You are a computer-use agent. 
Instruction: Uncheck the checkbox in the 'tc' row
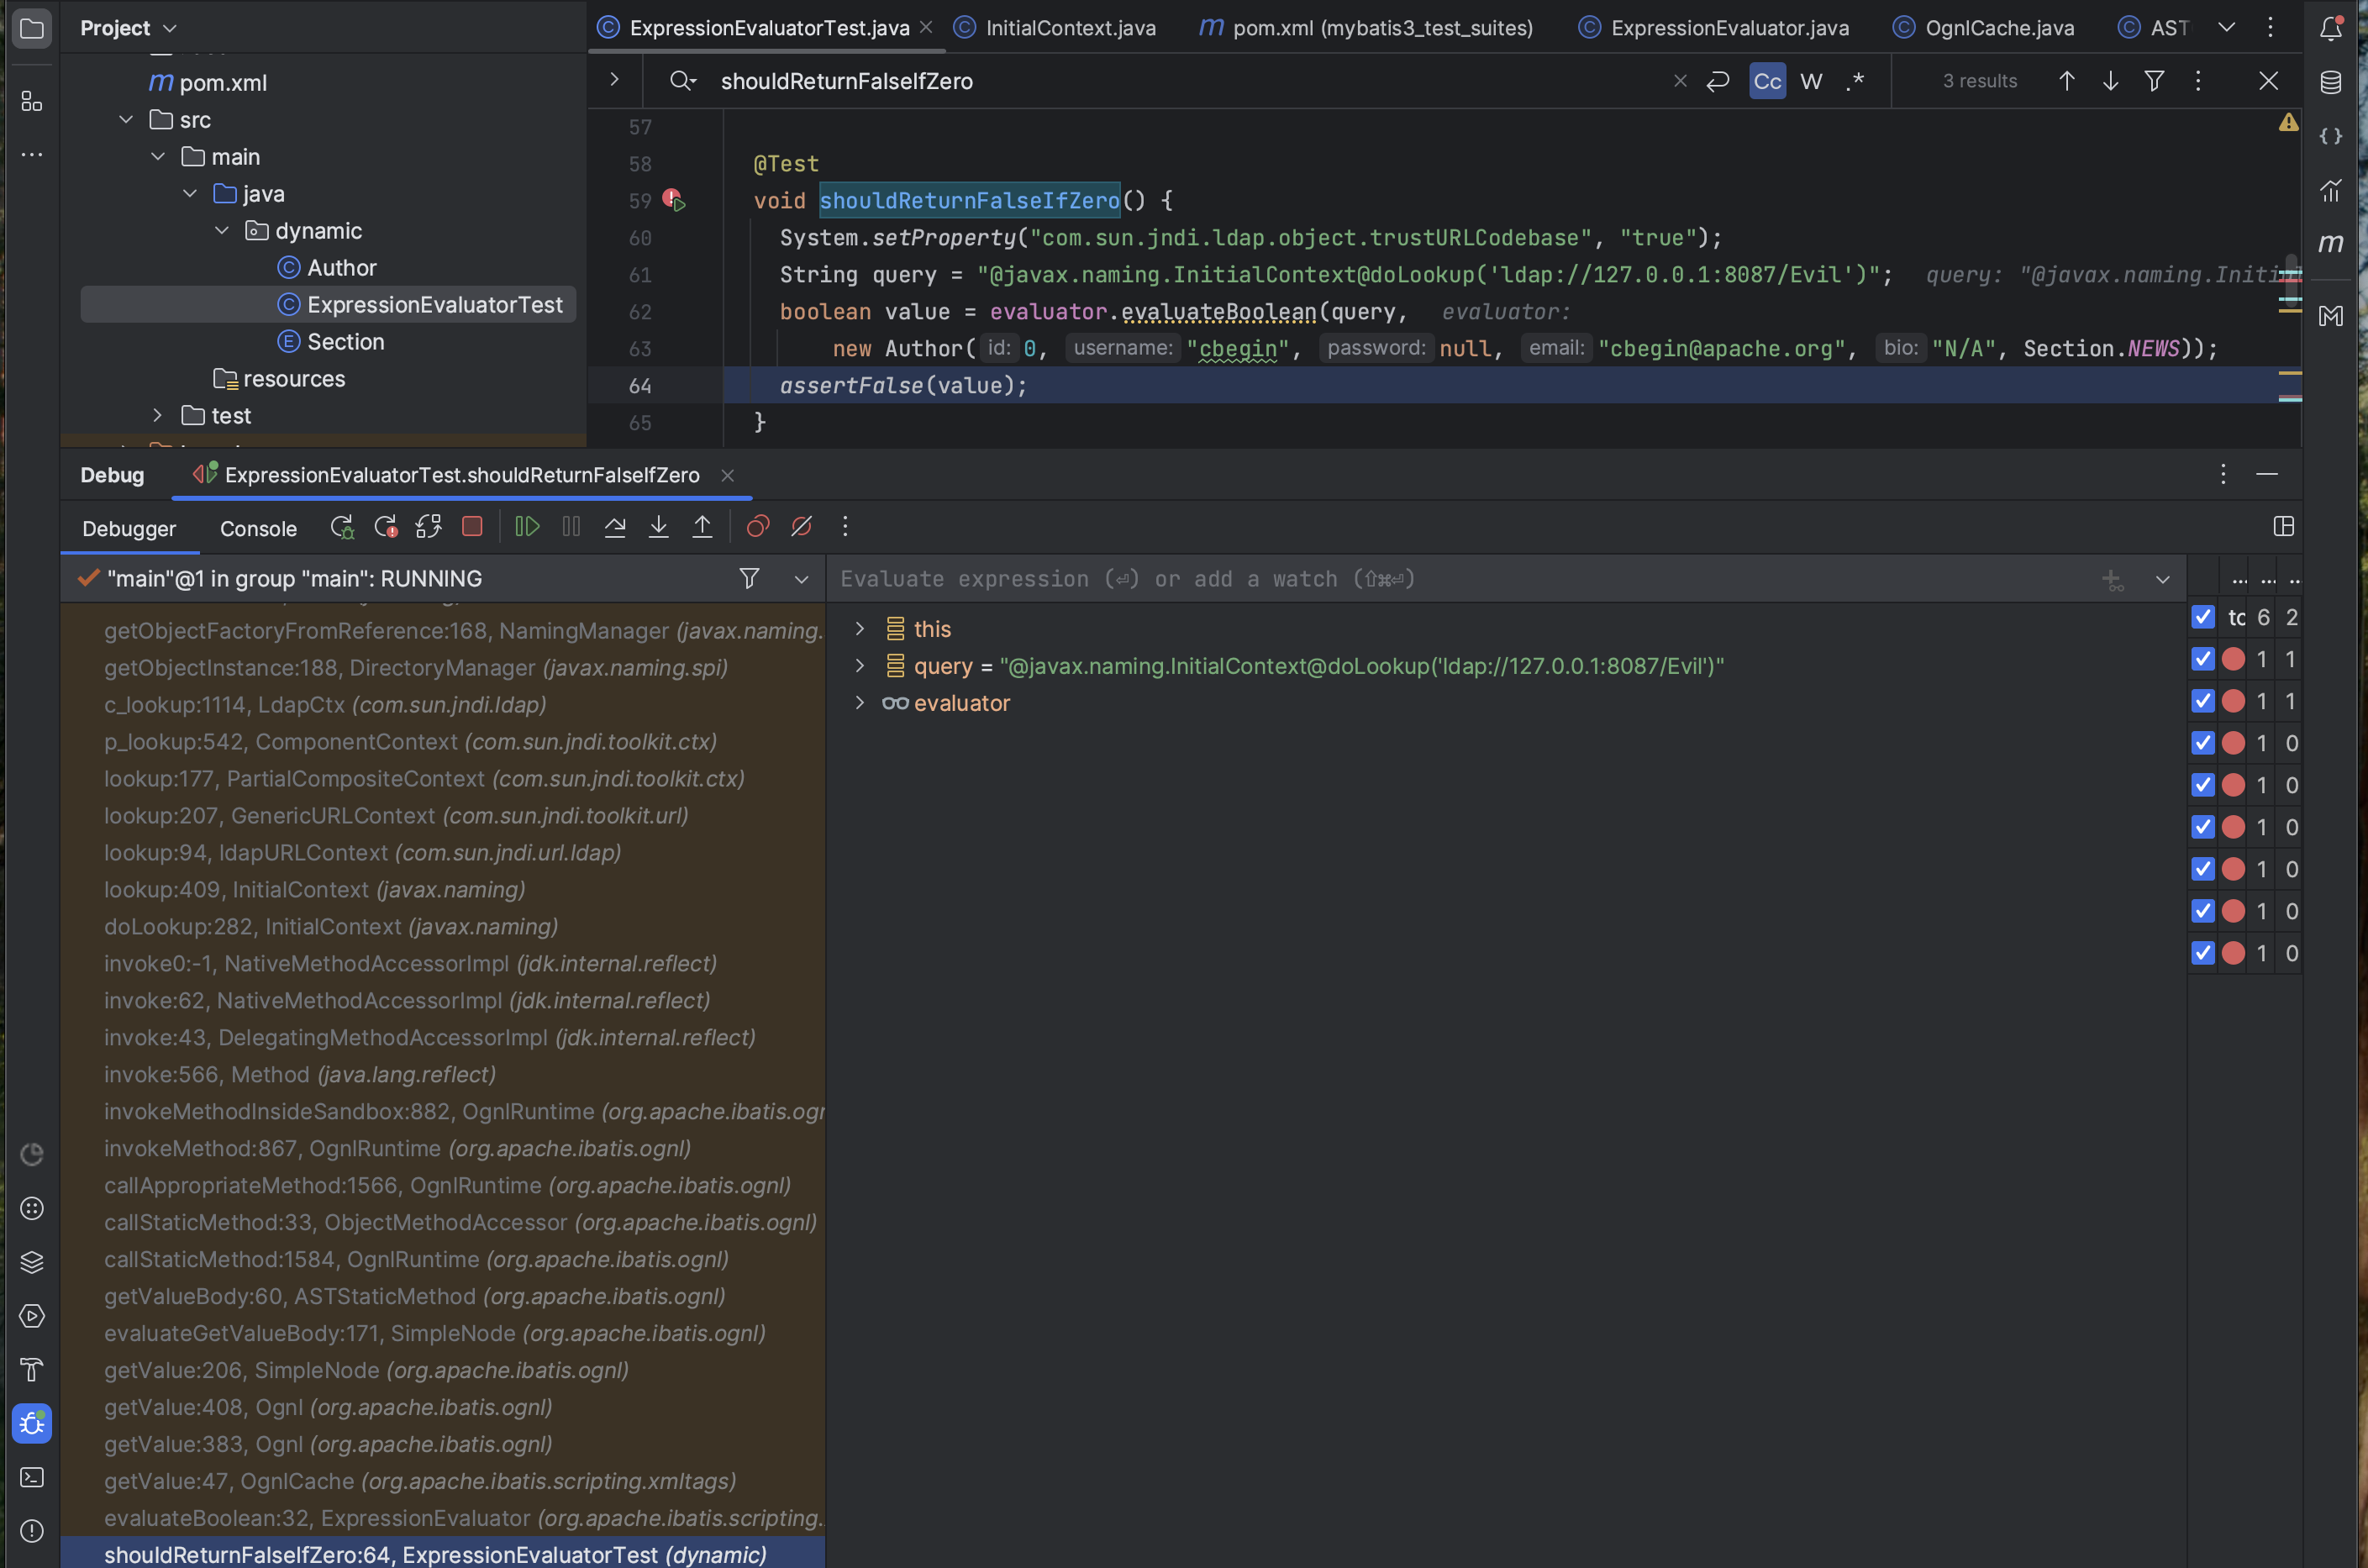[x=2203, y=617]
